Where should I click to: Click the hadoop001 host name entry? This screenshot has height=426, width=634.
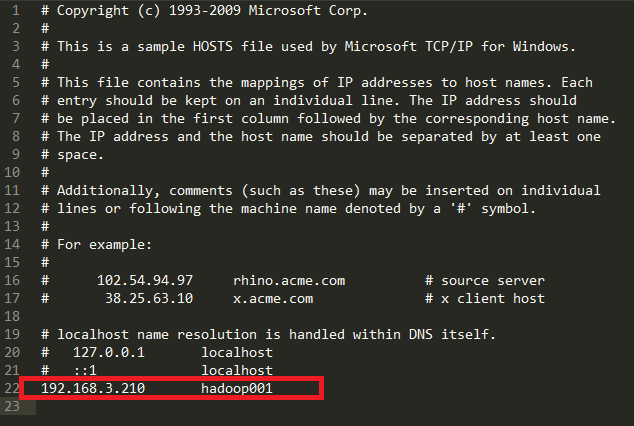point(236,388)
